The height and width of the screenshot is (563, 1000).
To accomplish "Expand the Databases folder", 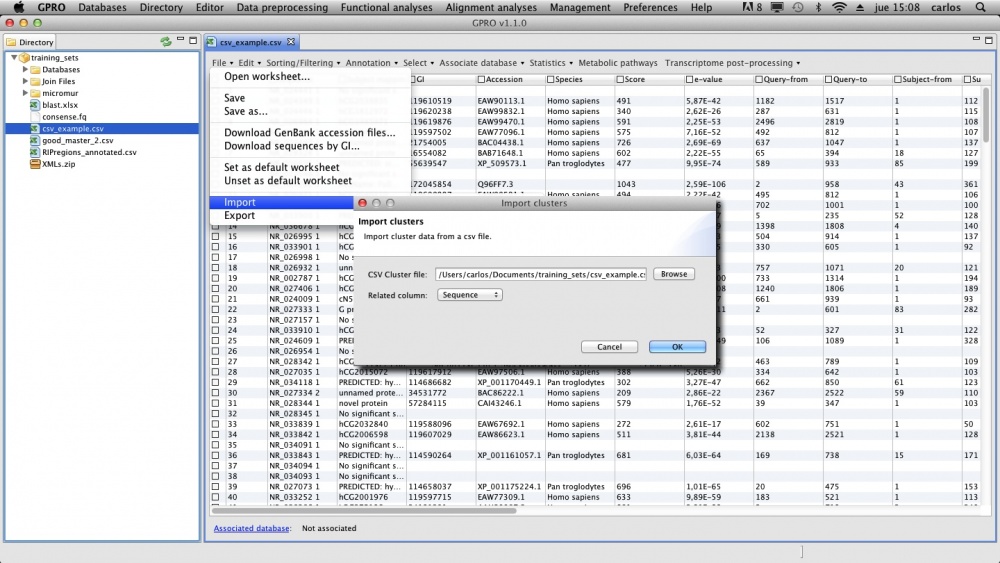I will tap(26, 70).
